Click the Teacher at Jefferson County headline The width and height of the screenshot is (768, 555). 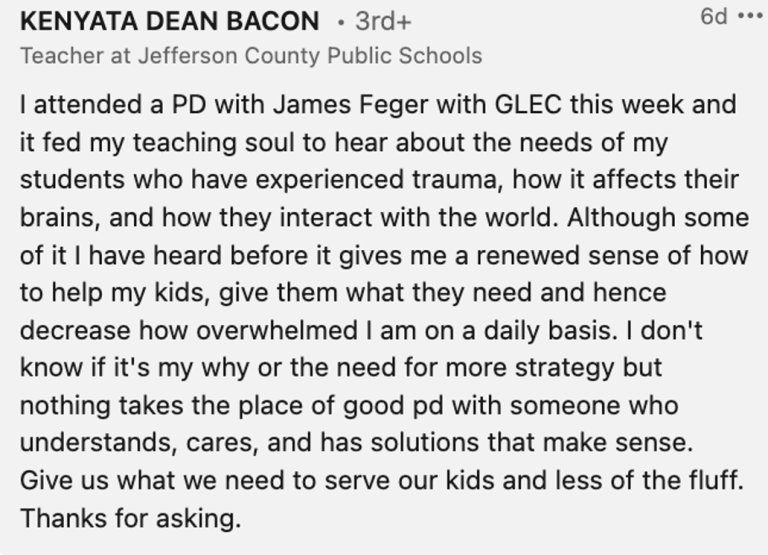(251, 55)
